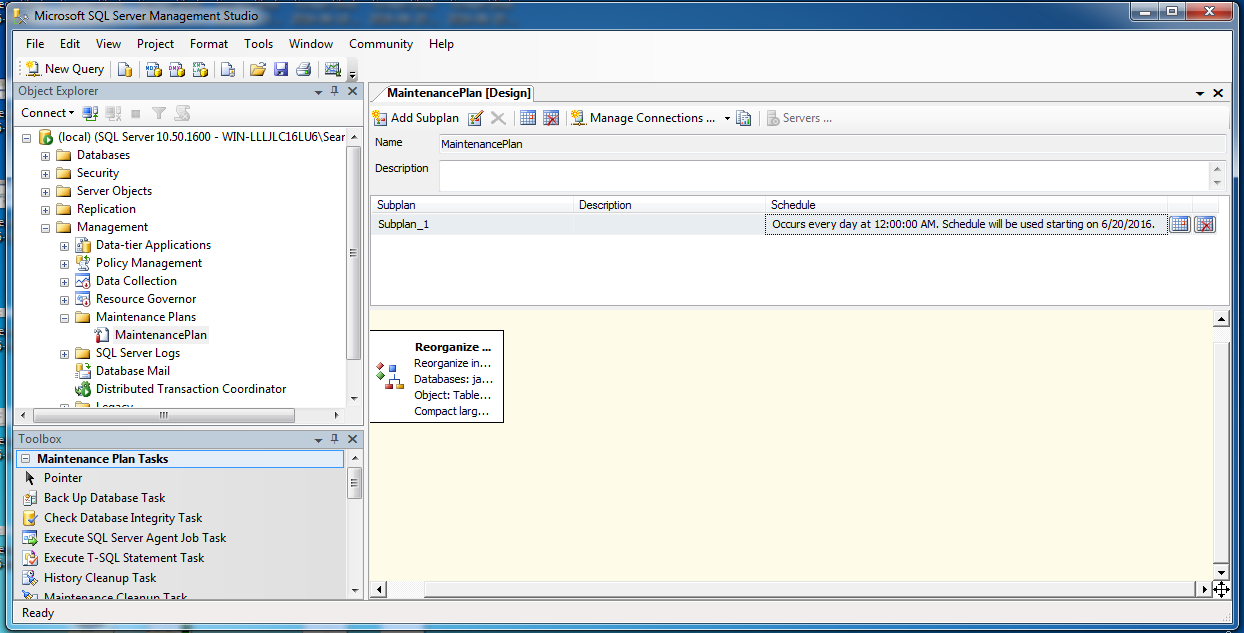1244x633 pixels.
Task: Open the main toolbar options overflow arrow
Action: click(x=352, y=72)
